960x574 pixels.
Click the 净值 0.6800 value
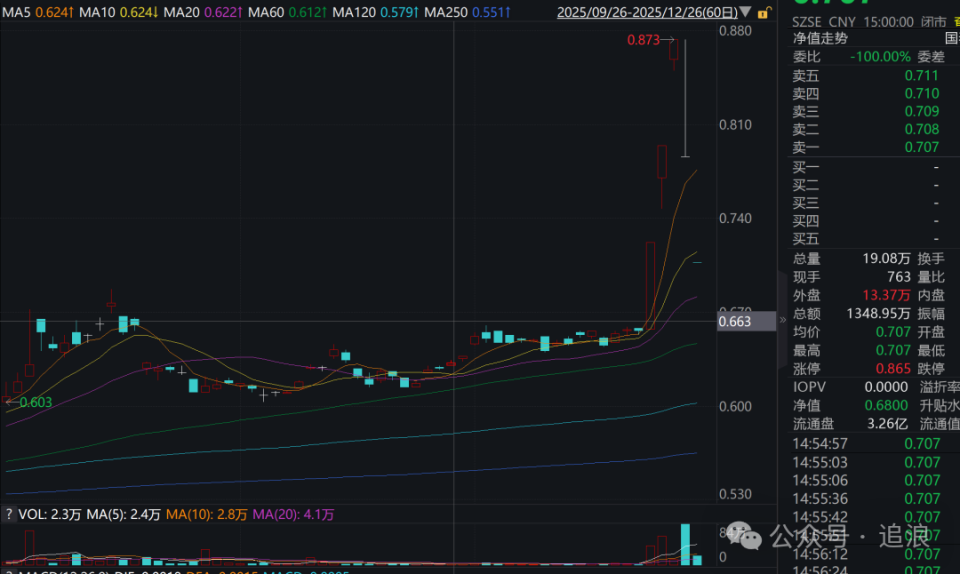point(886,405)
